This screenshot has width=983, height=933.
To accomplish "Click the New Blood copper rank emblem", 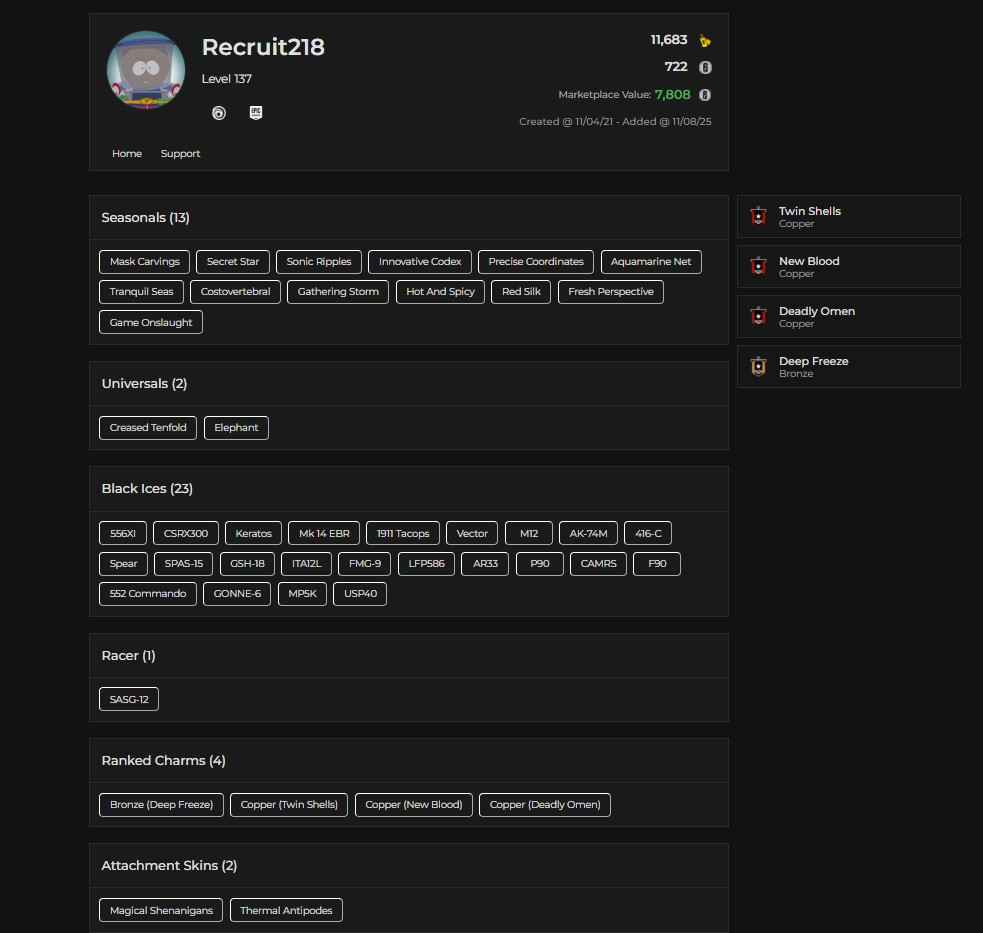I will click(x=758, y=266).
